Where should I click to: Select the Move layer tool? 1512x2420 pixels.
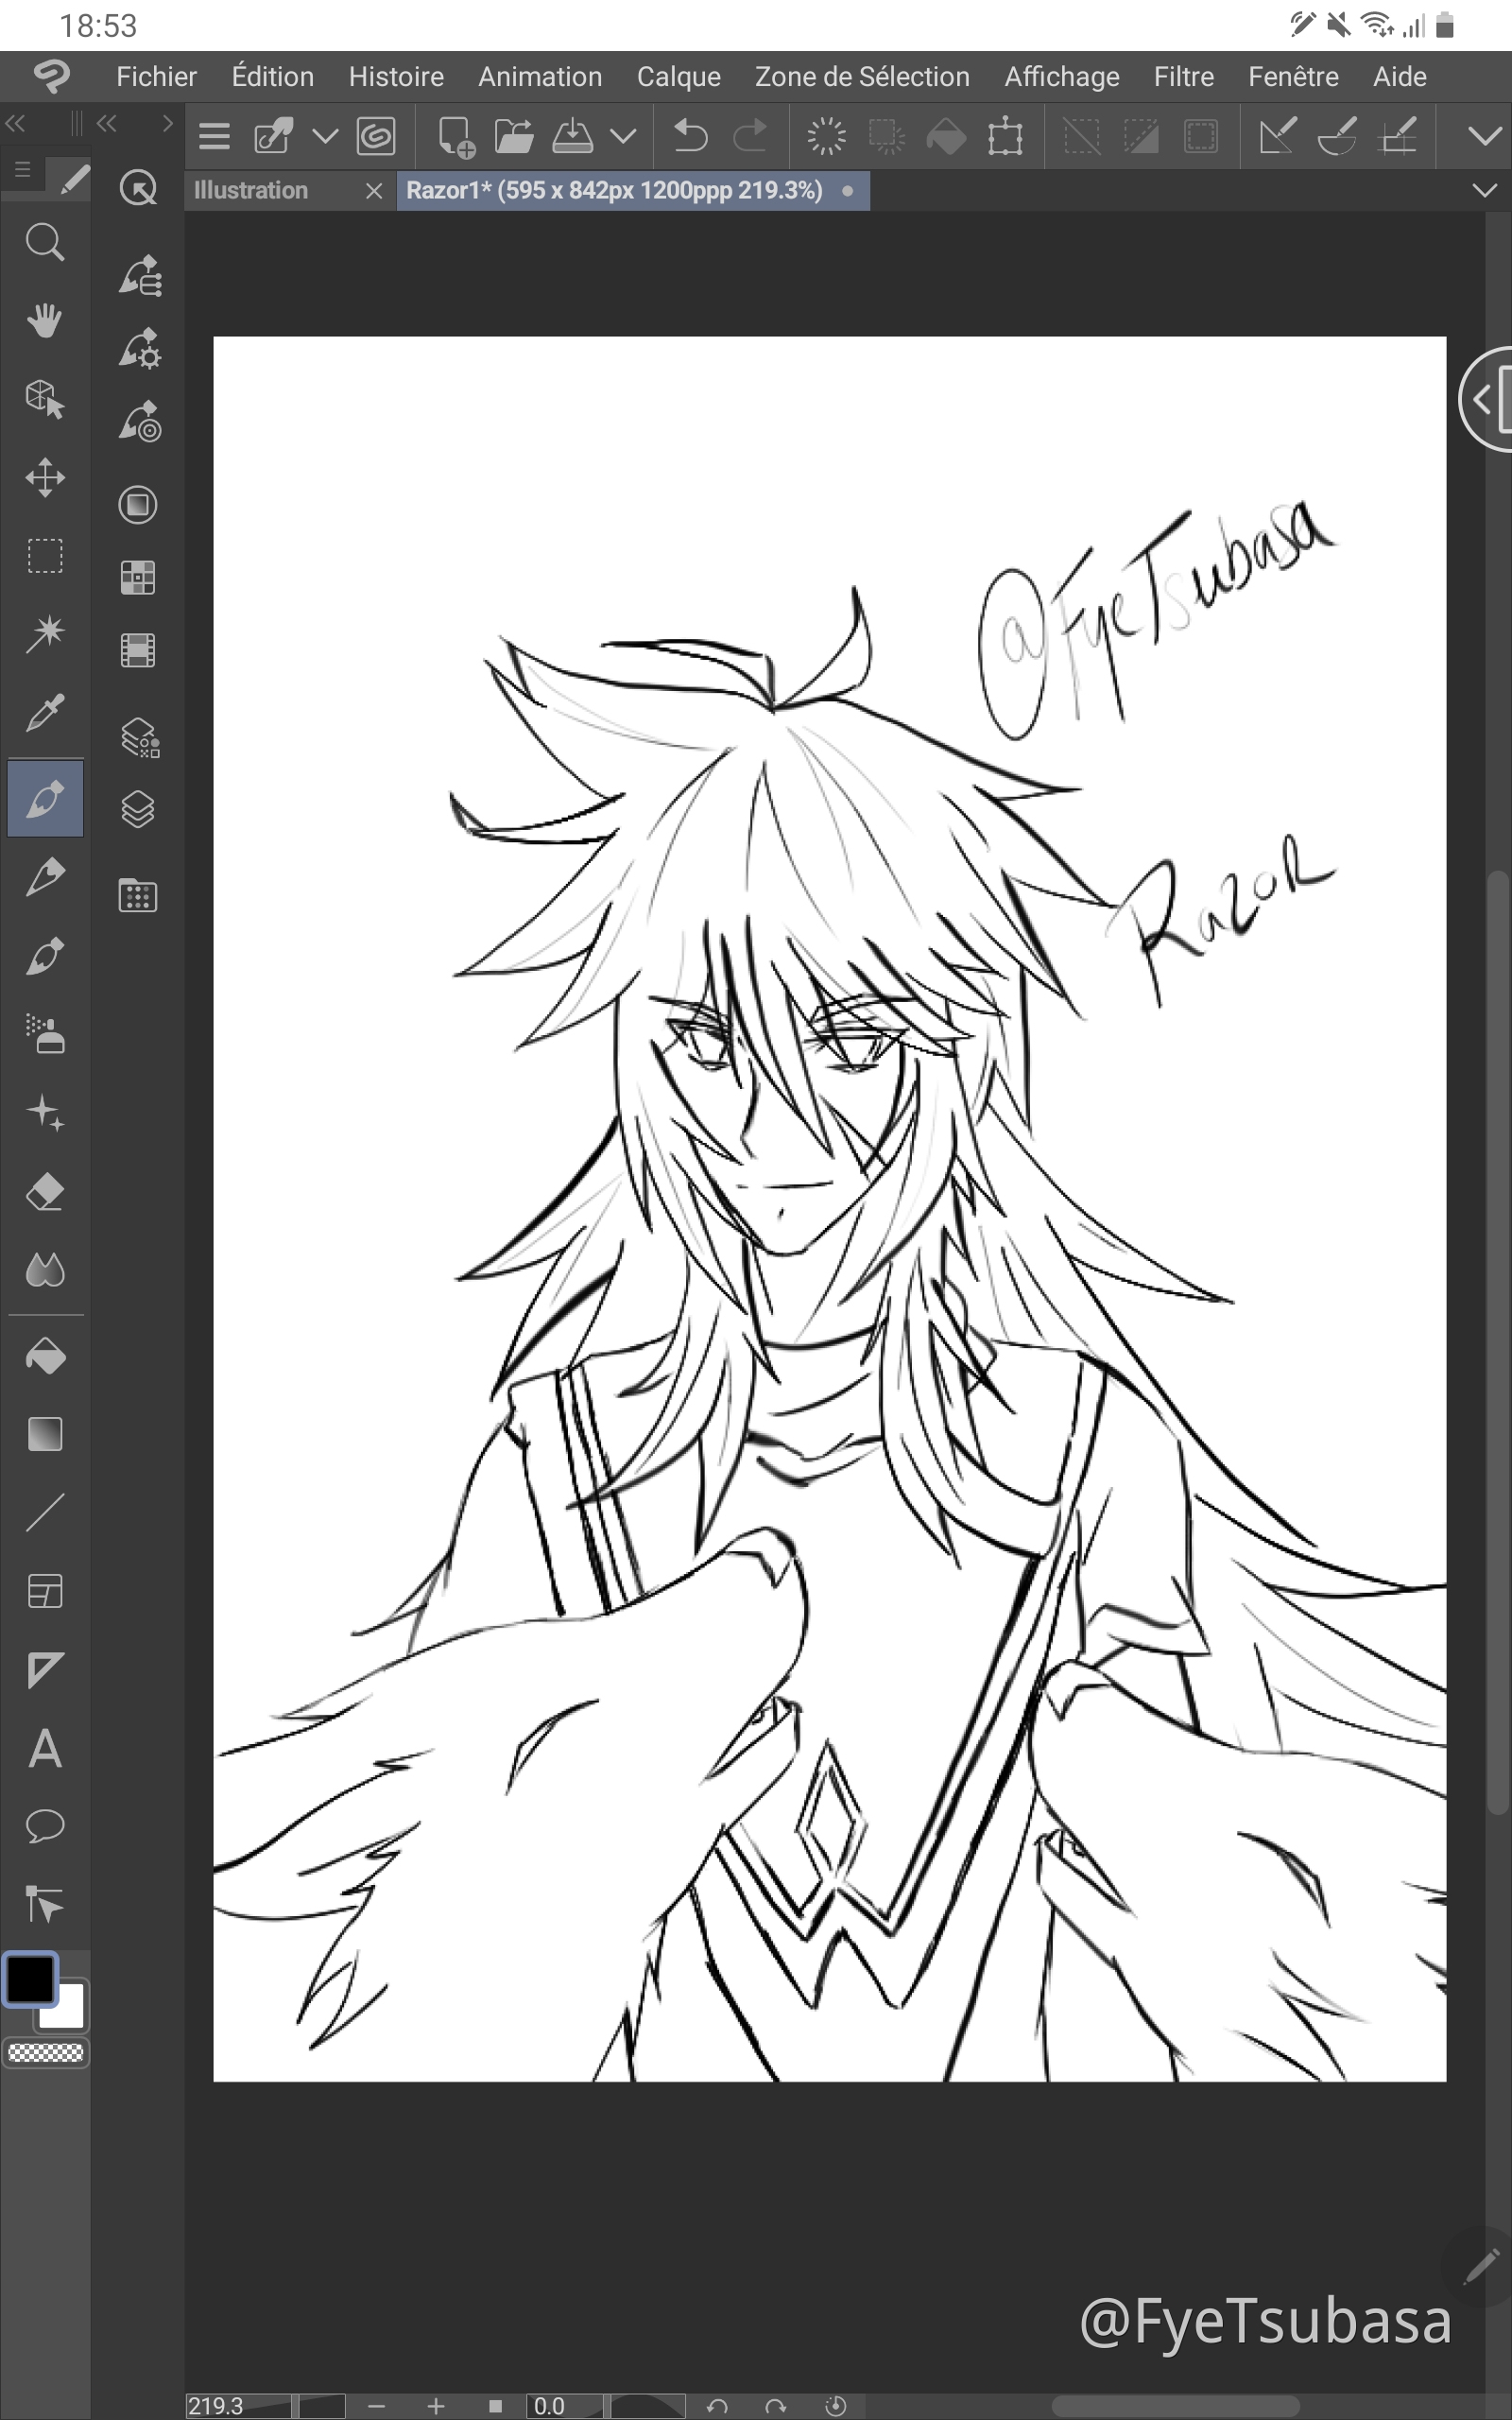pos(45,477)
